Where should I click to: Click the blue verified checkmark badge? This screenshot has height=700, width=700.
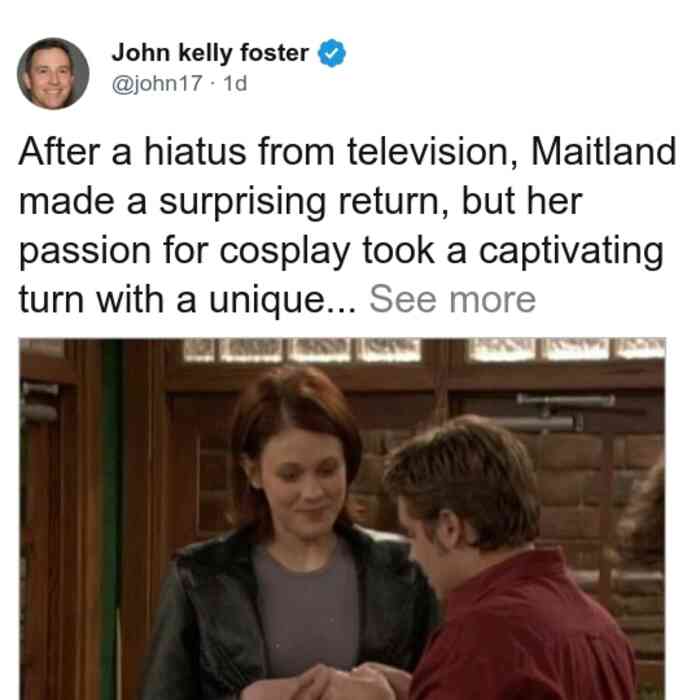[331, 53]
